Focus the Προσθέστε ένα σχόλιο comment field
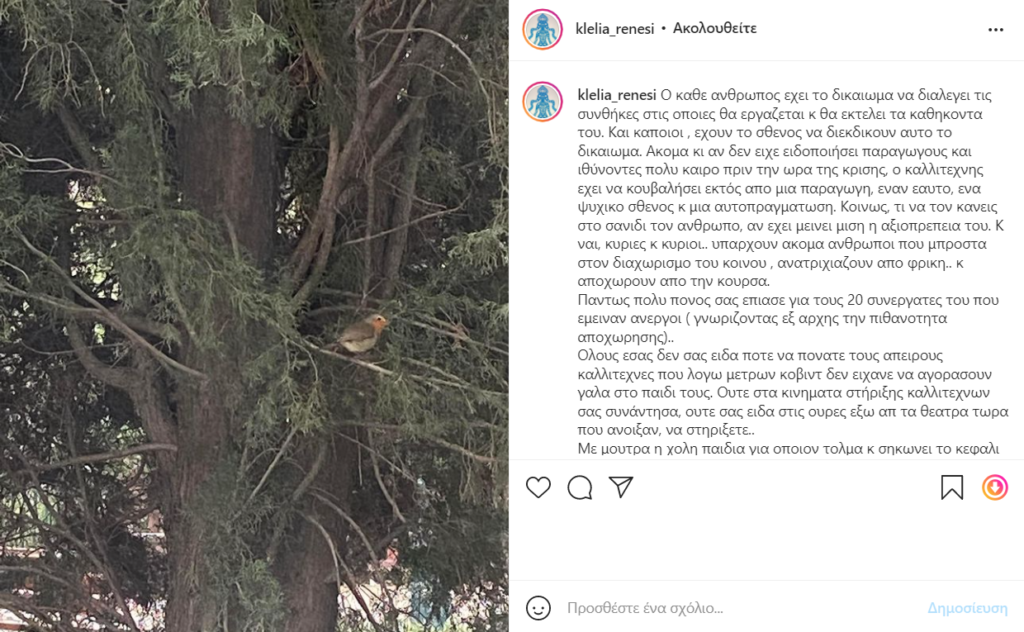The height and width of the screenshot is (632, 1024). pos(738,608)
